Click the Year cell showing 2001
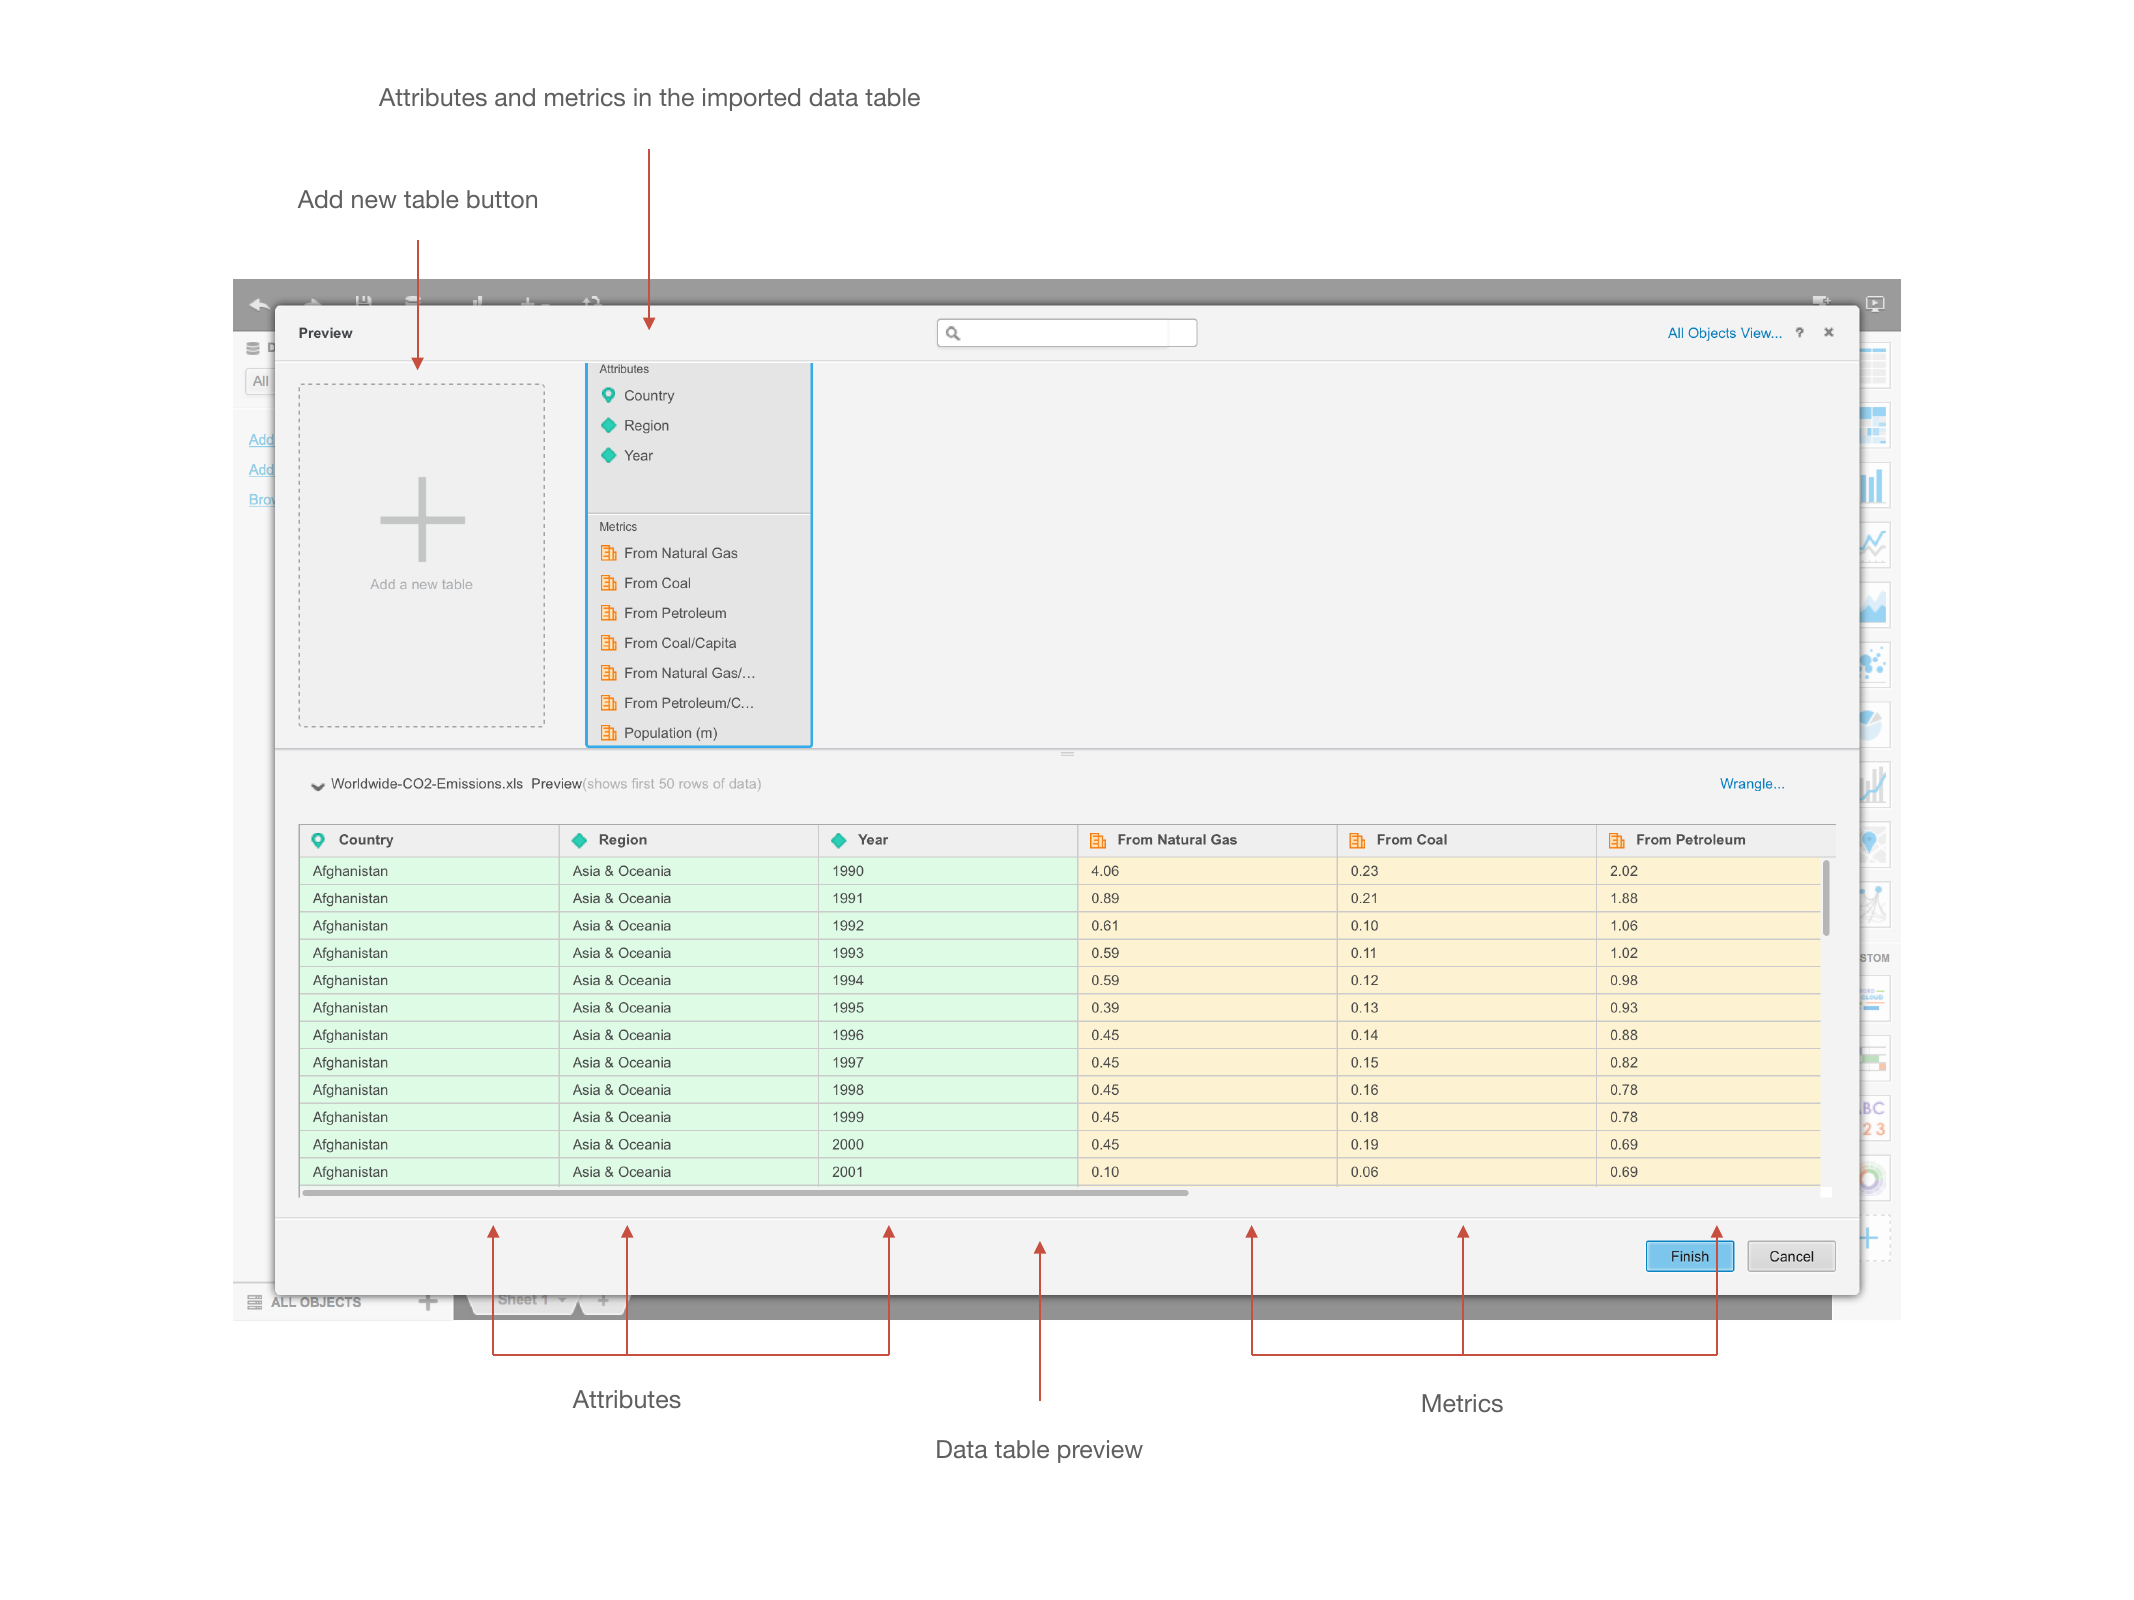 click(948, 1172)
